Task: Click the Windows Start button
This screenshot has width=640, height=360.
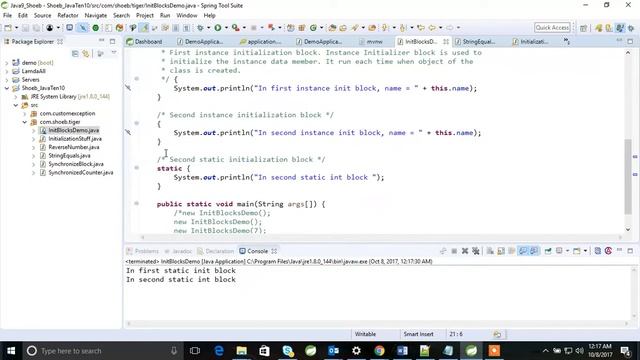Action: point(11,351)
